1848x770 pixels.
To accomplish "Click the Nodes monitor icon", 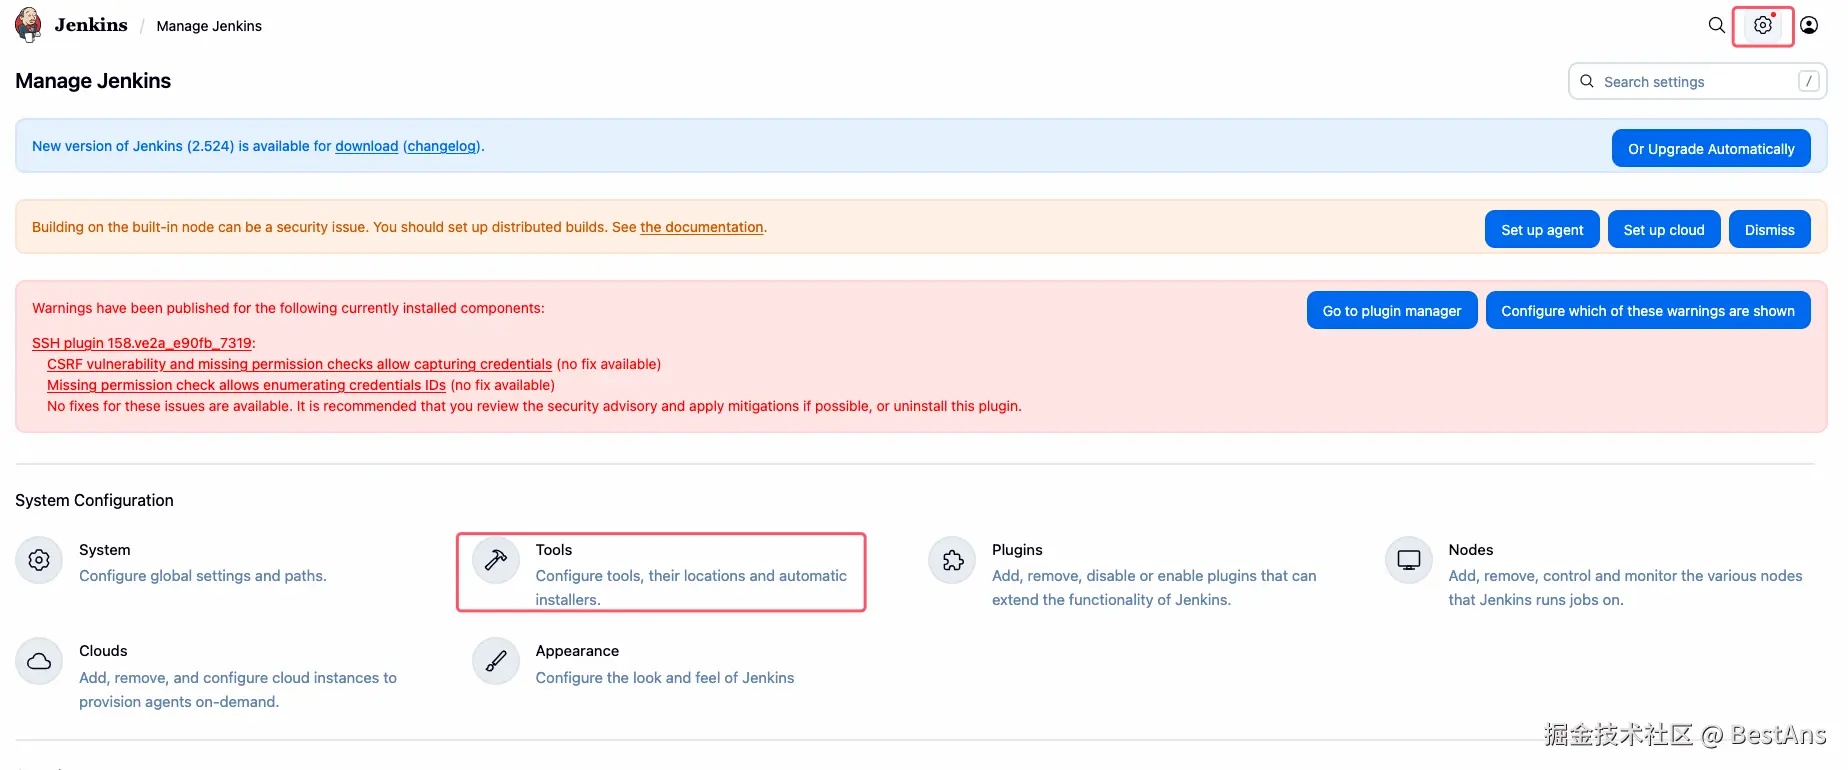I will pyautogui.click(x=1409, y=560).
